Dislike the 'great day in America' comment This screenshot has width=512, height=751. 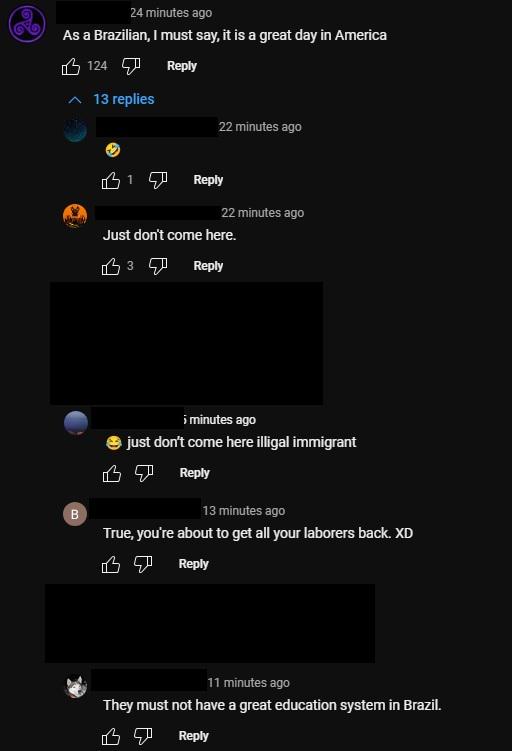point(131,66)
